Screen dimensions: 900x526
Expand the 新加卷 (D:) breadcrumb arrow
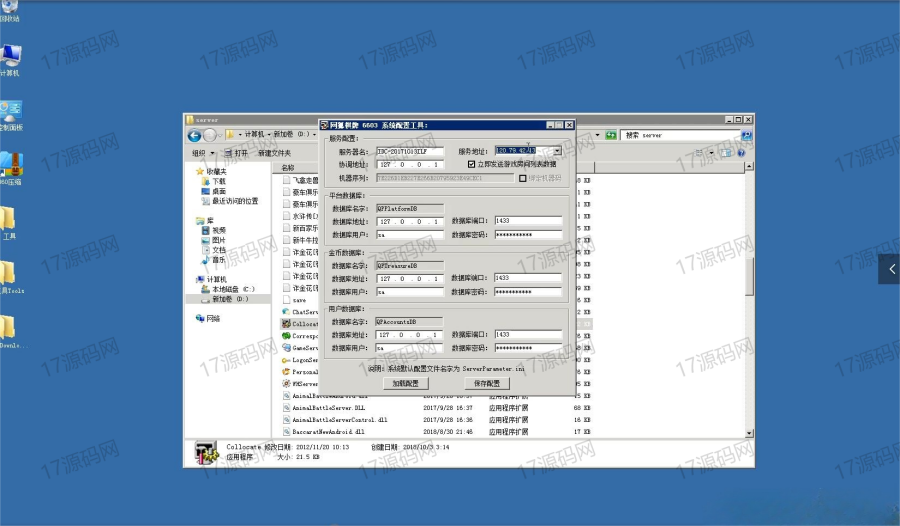pos(314,134)
